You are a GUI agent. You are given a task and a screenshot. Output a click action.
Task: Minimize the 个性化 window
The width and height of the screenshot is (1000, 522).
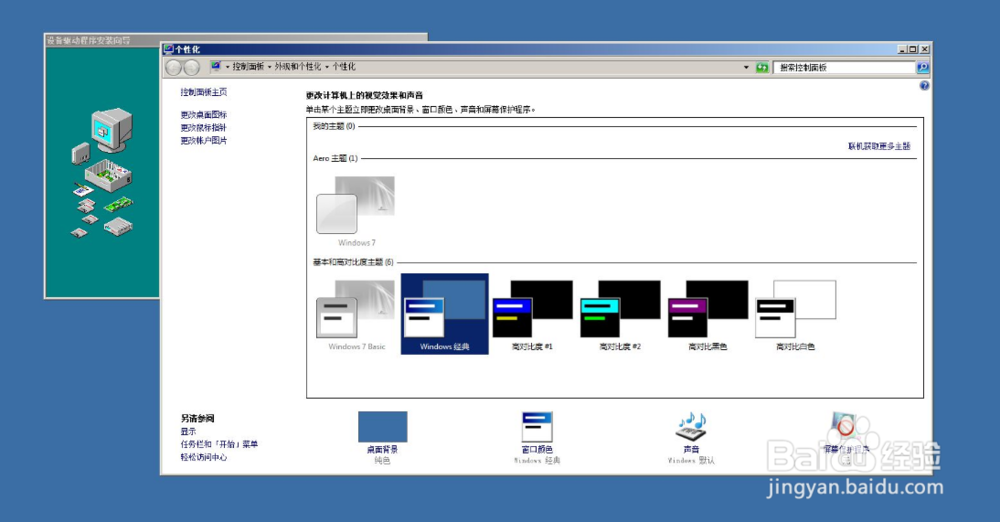click(902, 49)
